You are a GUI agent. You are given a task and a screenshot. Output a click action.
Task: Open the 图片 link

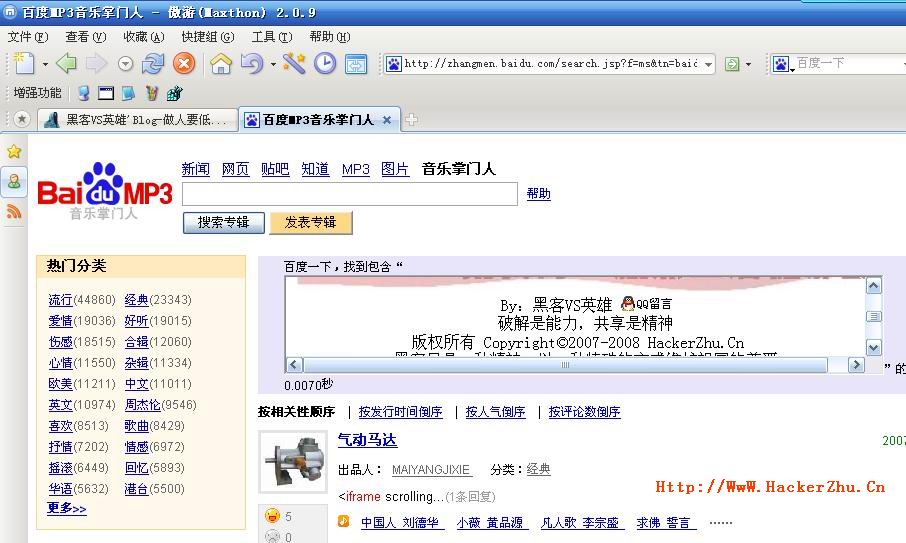click(x=395, y=169)
